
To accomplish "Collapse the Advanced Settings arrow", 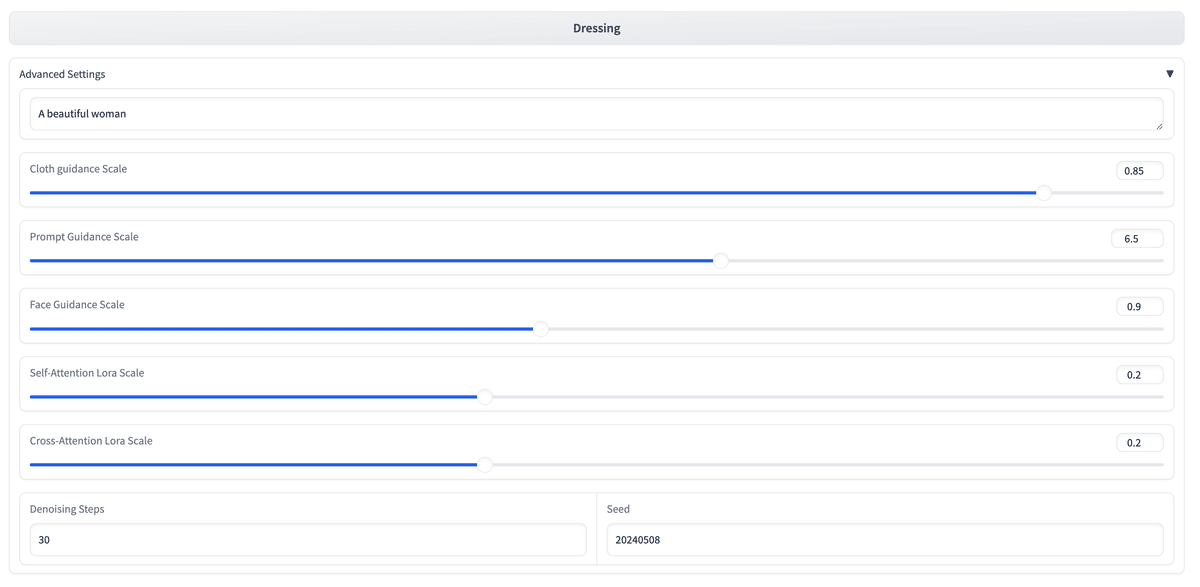I will tap(1169, 74).
